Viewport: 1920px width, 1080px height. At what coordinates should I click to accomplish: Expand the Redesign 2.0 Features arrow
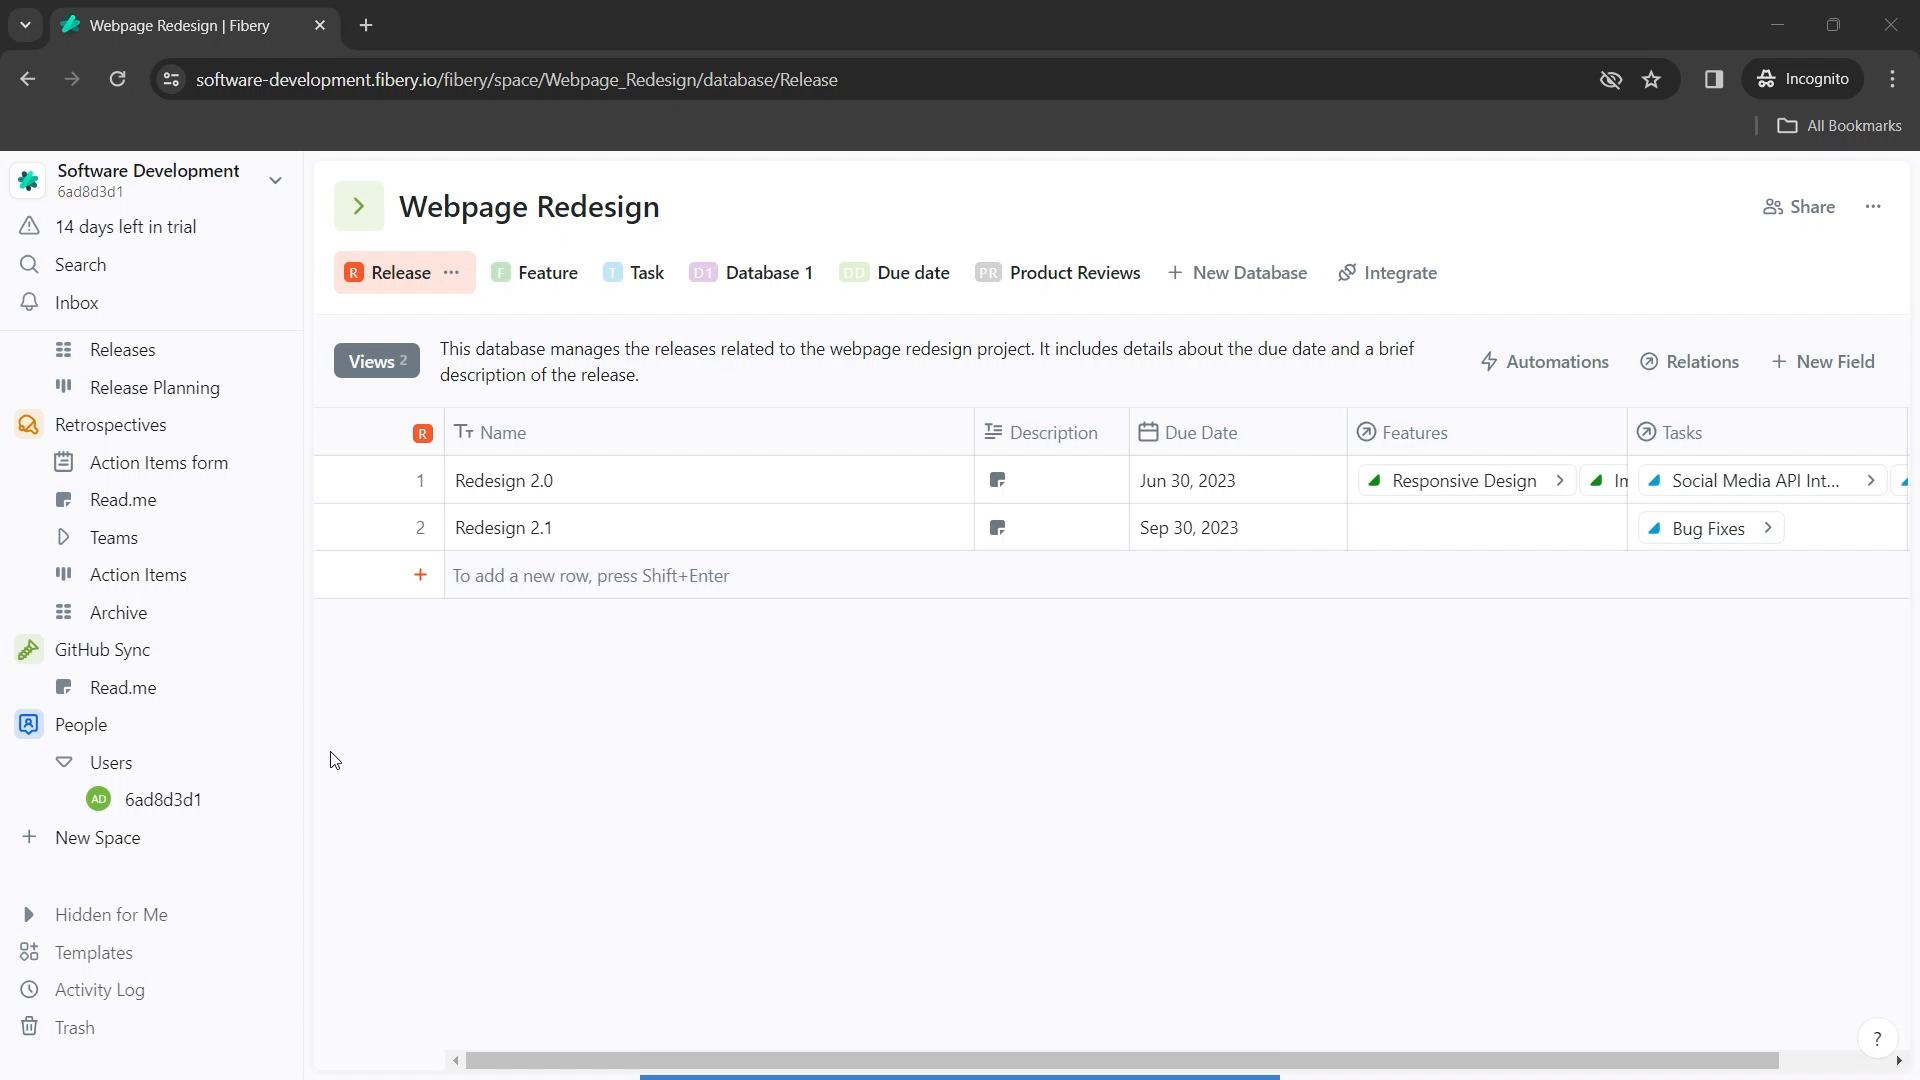tap(1560, 480)
